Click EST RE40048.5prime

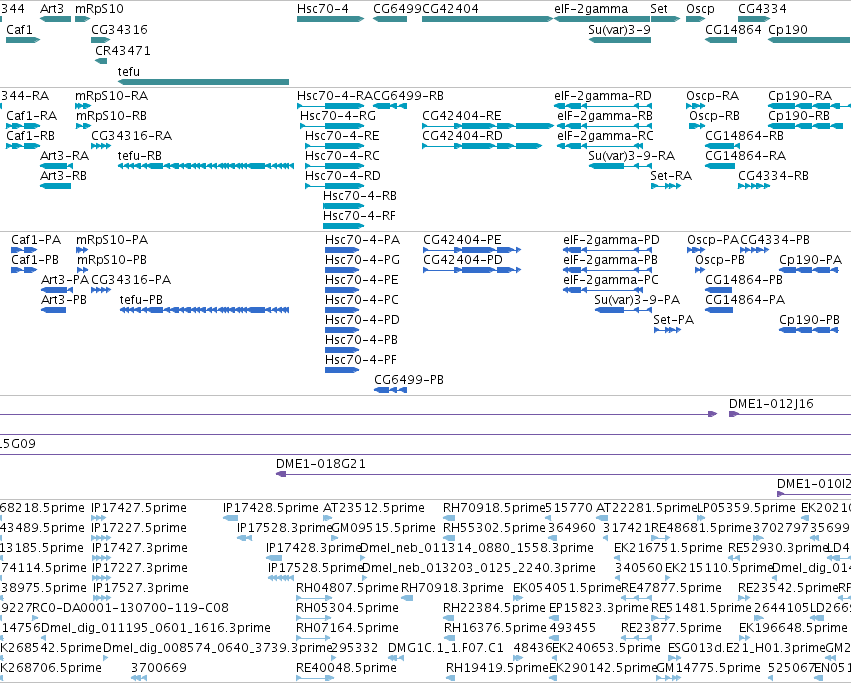(315, 678)
